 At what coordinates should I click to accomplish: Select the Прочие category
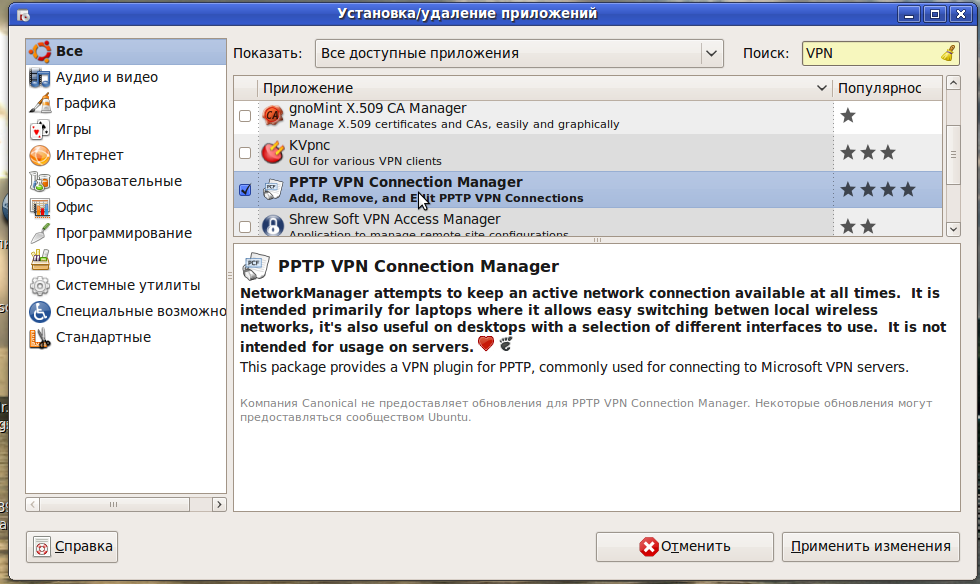coord(126,259)
